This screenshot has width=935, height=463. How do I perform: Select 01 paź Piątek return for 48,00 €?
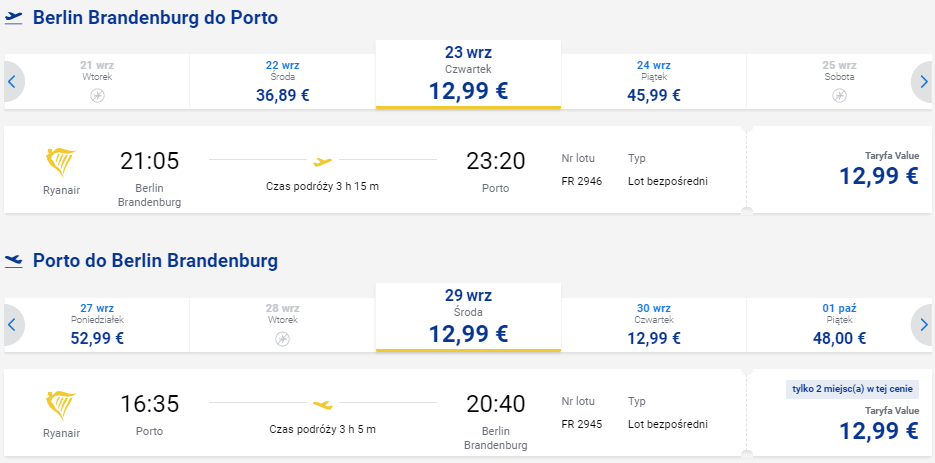tap(839, 325)
